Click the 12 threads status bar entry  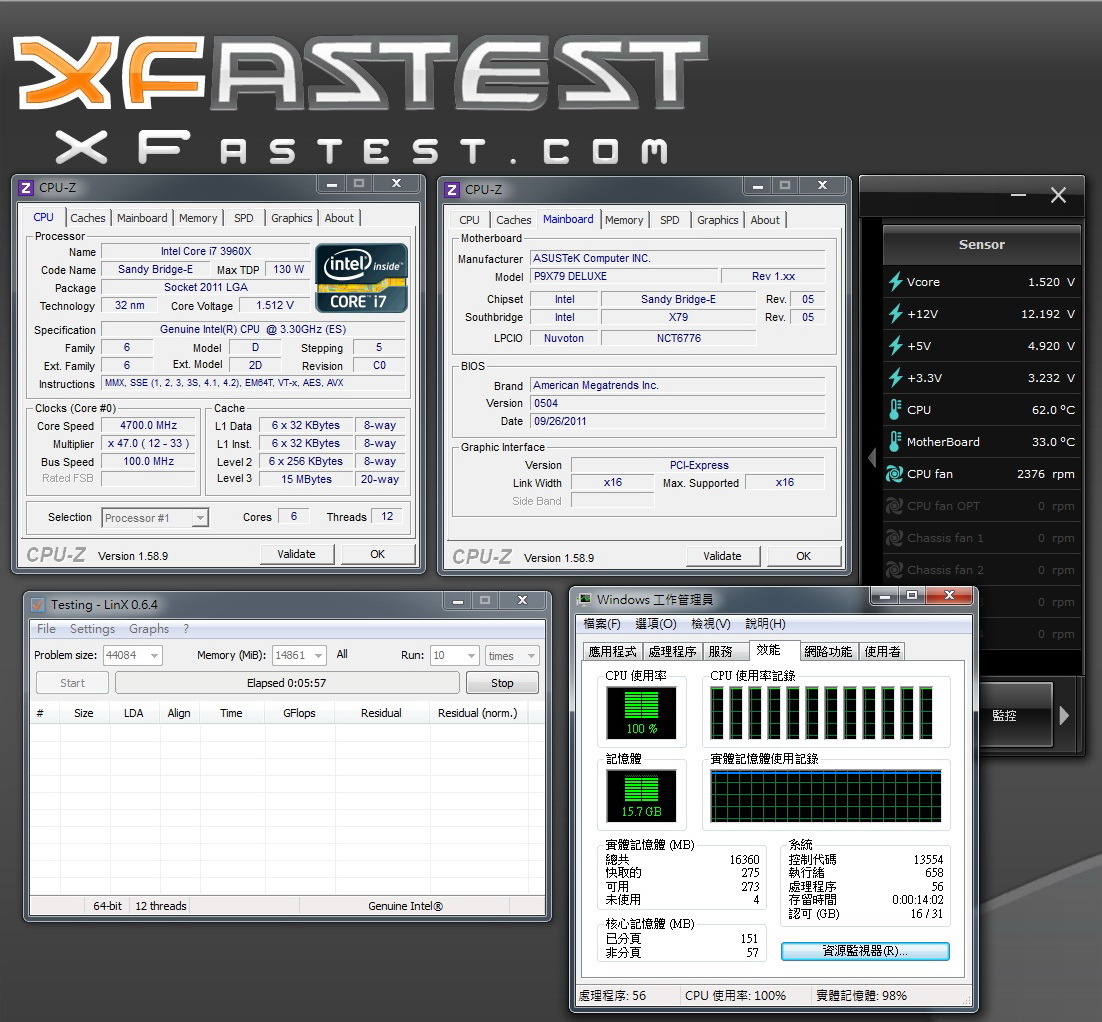161,906
